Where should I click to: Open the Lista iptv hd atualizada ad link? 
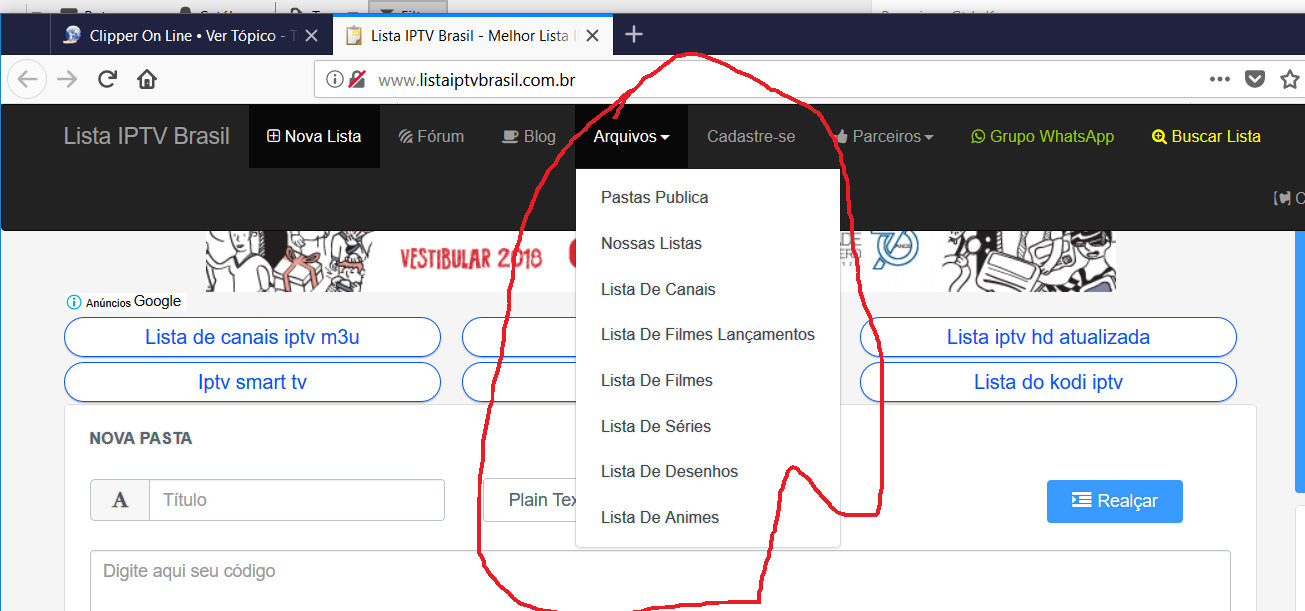(1048, 337)
